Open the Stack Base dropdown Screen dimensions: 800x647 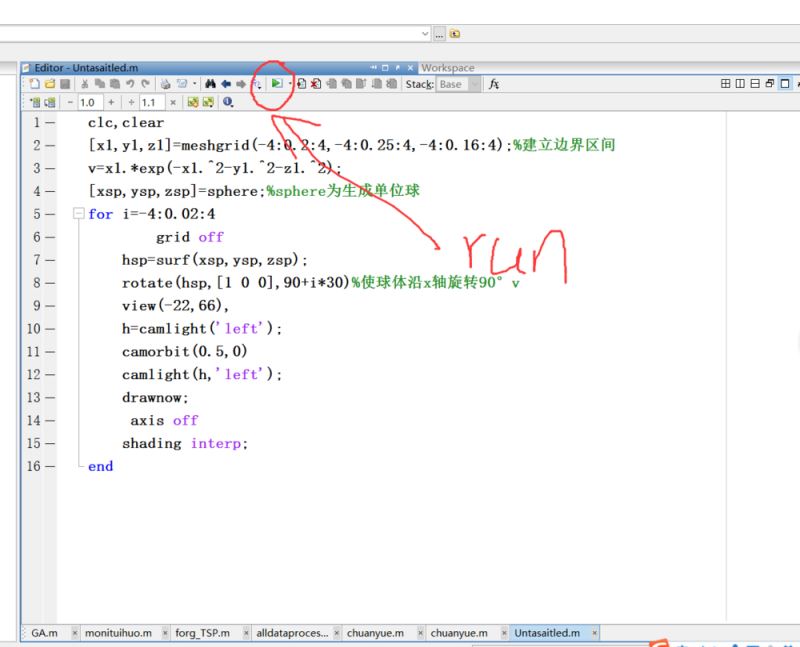click(459, 84)
